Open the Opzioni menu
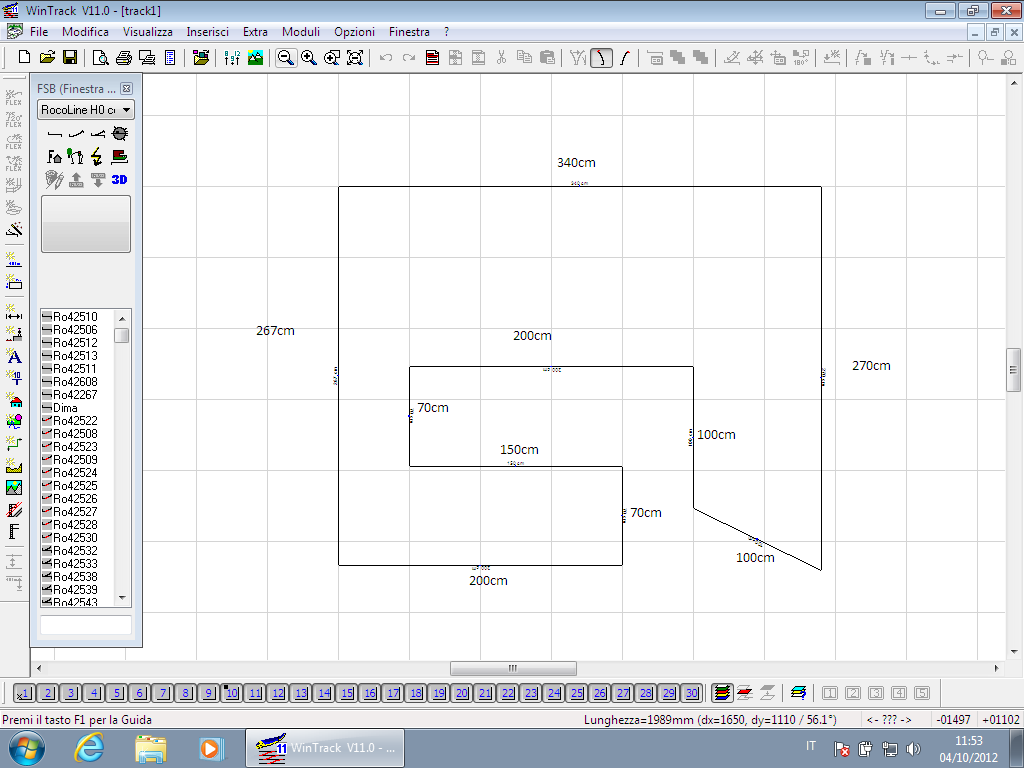This screenshot has height=768, width=1024. (355, 31)
